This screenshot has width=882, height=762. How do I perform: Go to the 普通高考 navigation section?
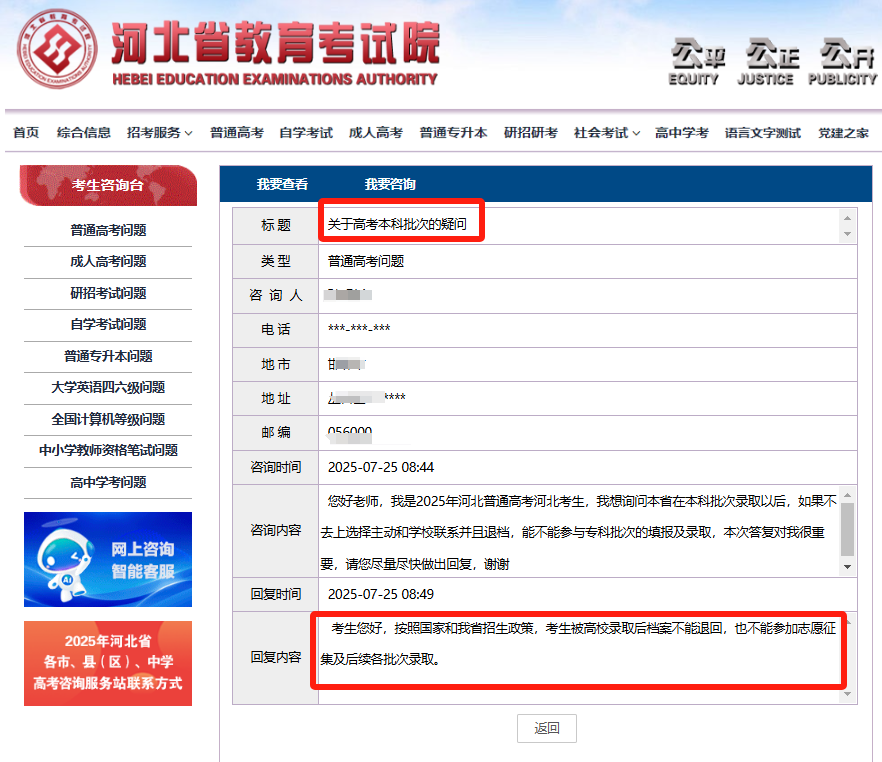(237, 133)
